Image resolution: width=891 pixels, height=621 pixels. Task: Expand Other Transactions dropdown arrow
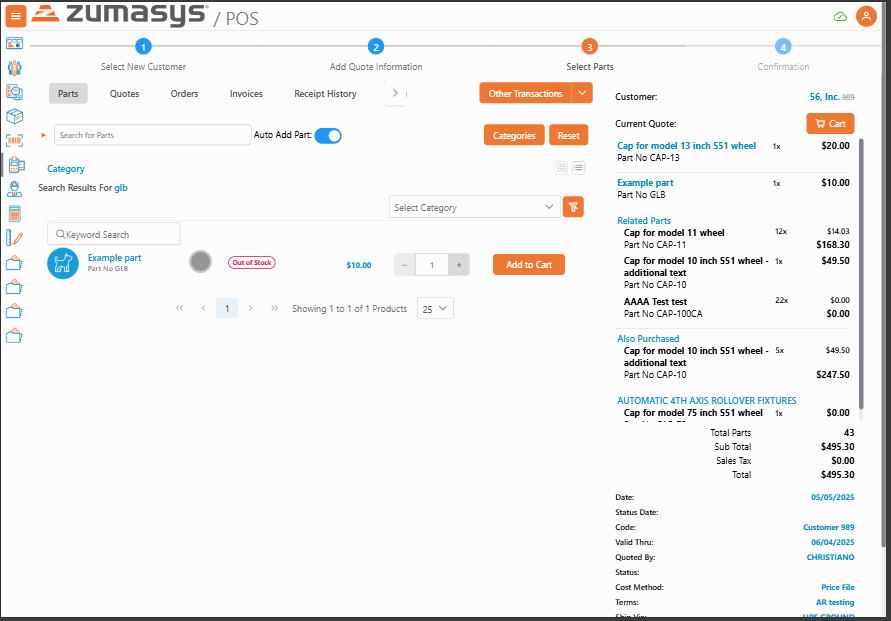point(582,93)
